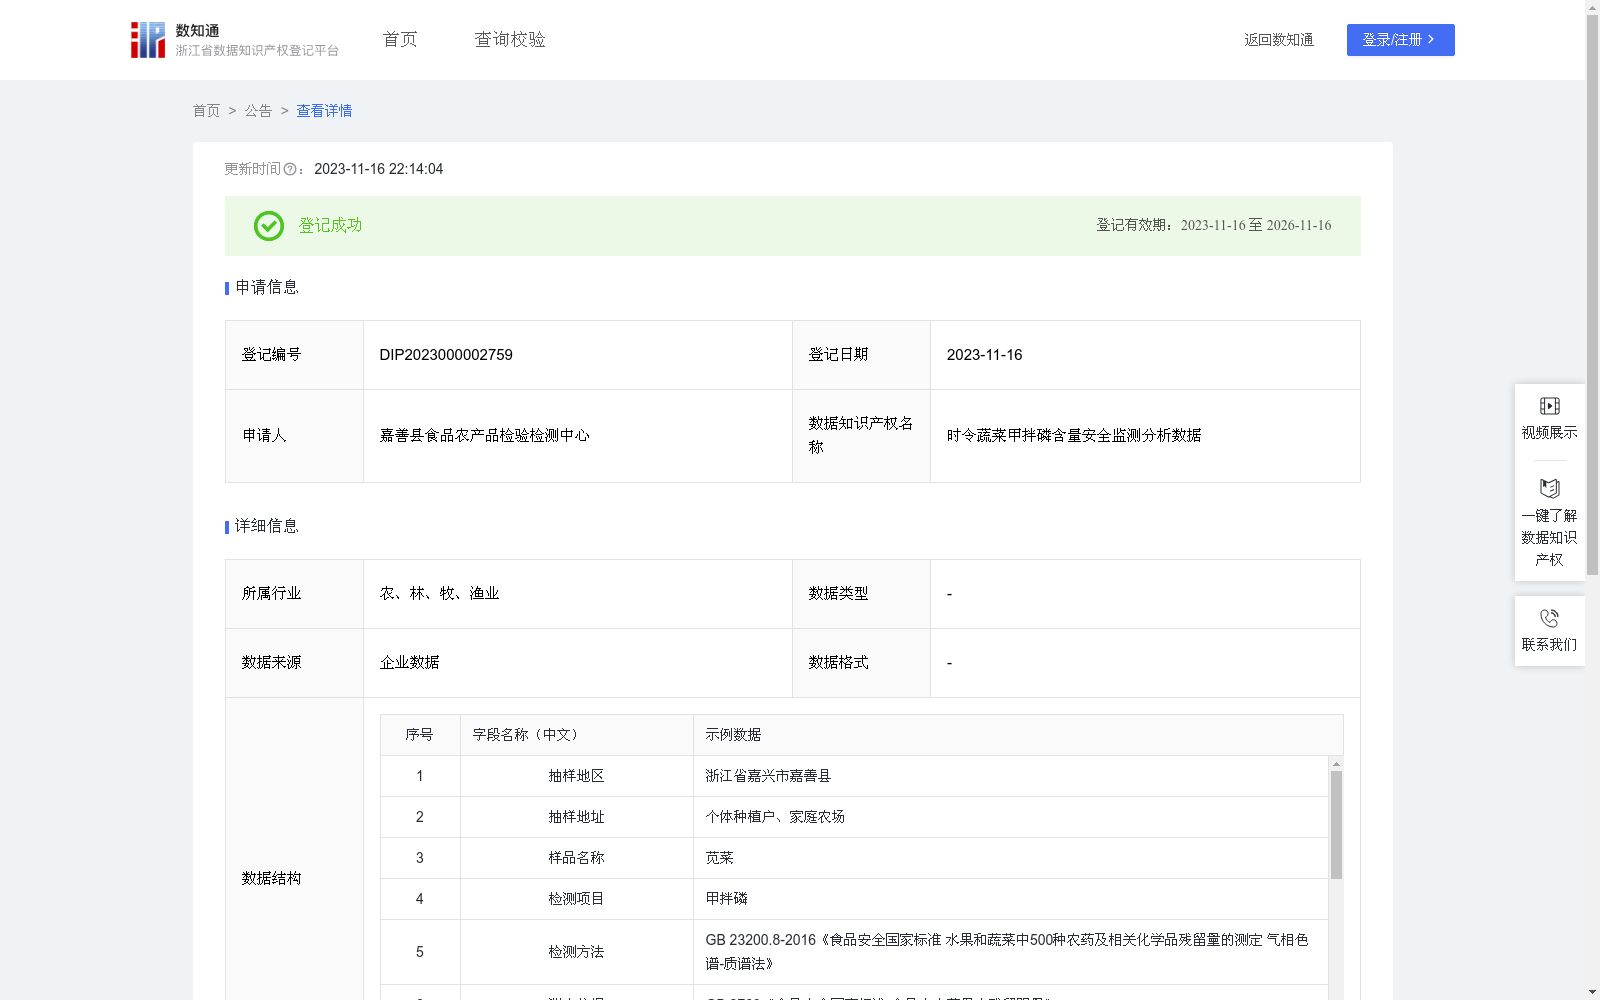Viewport: 1600px width, 1000px height.
Task: Click sample data 浙江省嘉兴市嘉善县
Action: pyautogui.click(x=768, y=776)
